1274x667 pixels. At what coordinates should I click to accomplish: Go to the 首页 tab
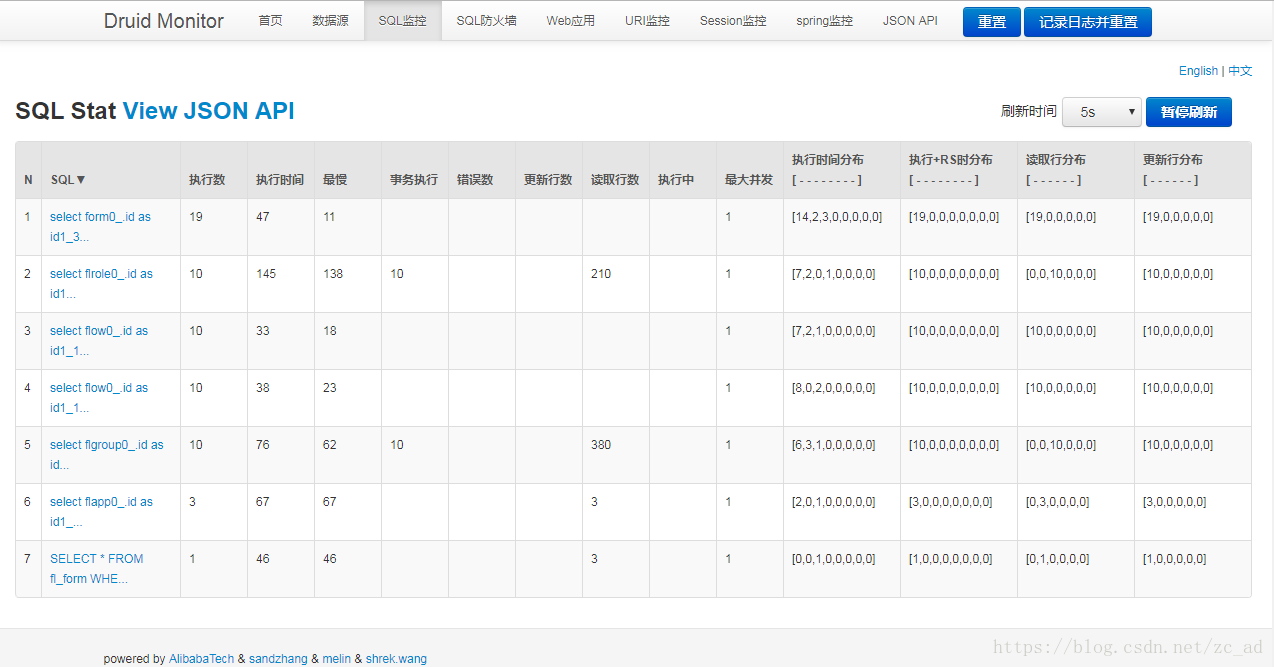point(270,20)
